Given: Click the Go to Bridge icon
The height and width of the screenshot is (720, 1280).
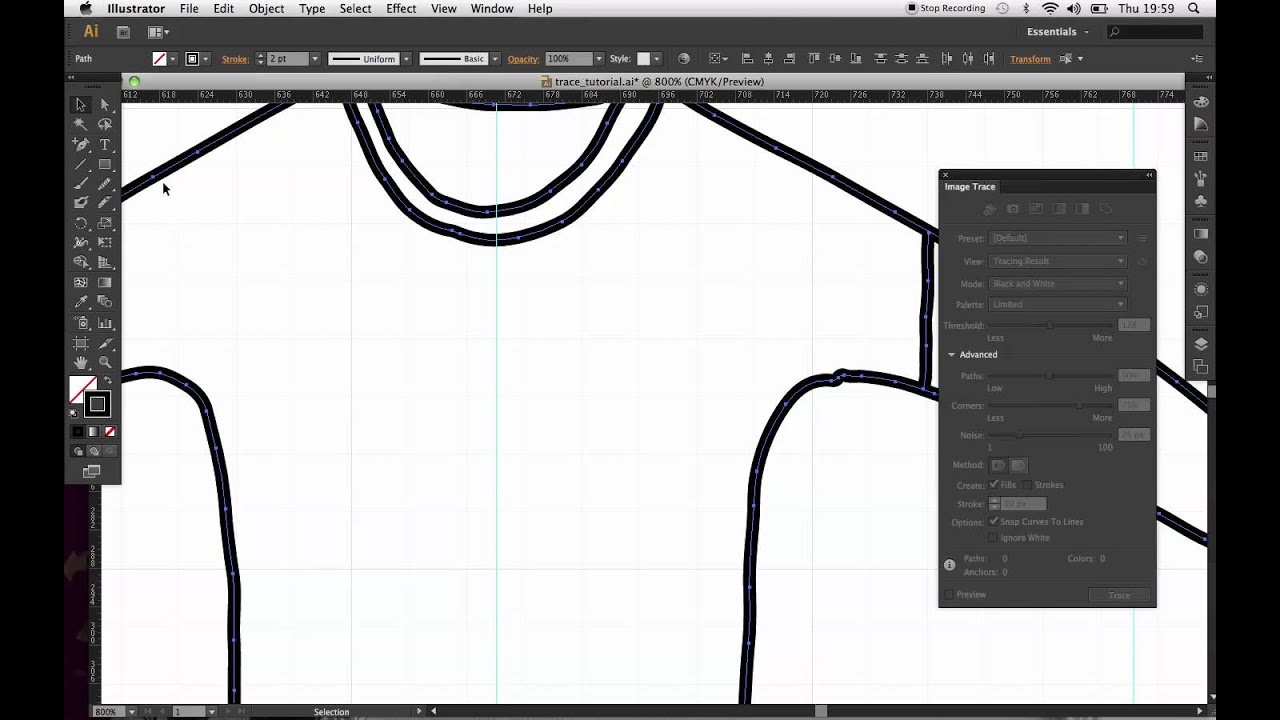Looking at the screenshot, I should (x=124, y=32).
